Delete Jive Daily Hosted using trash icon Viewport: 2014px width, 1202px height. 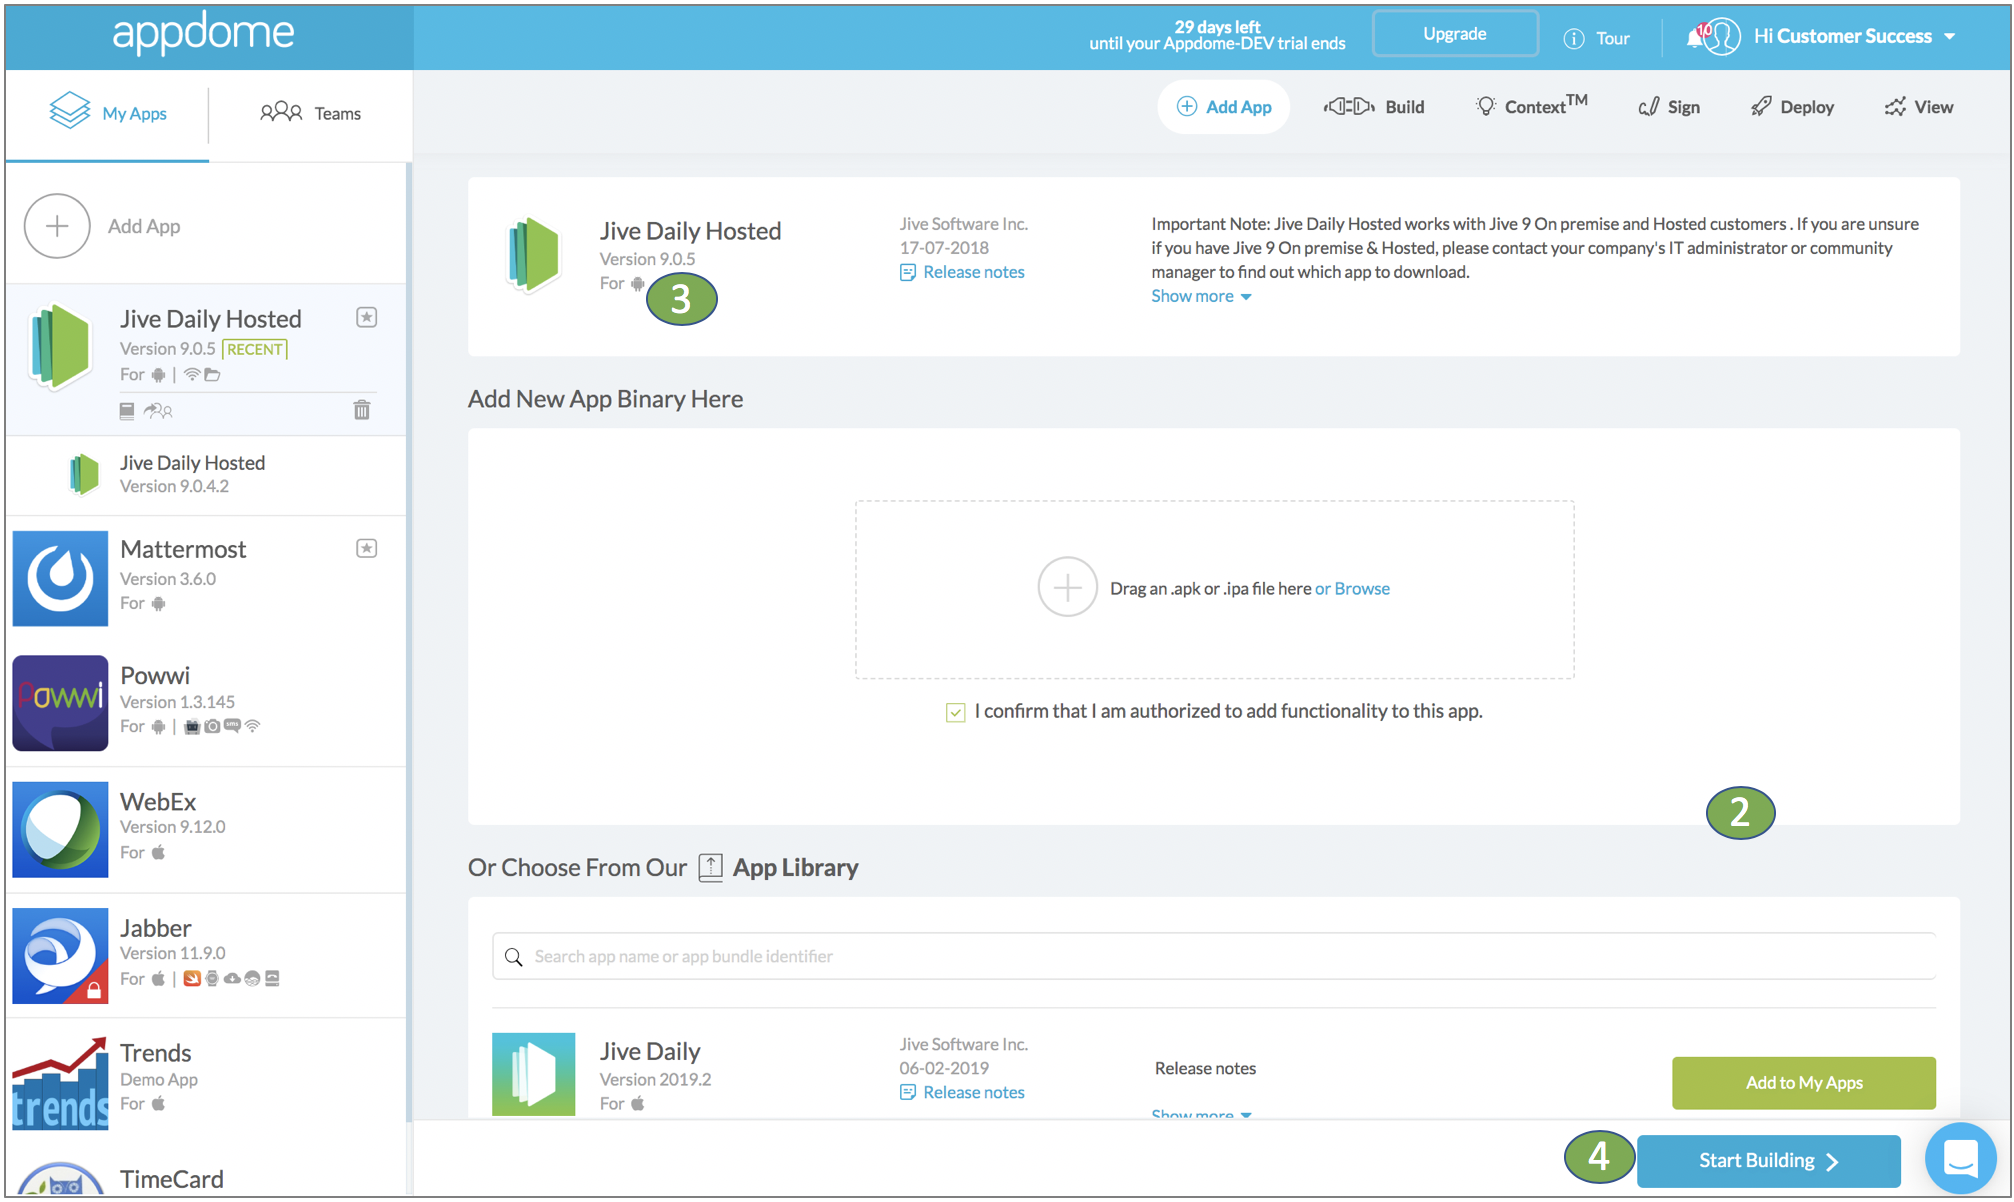(362, 410)
